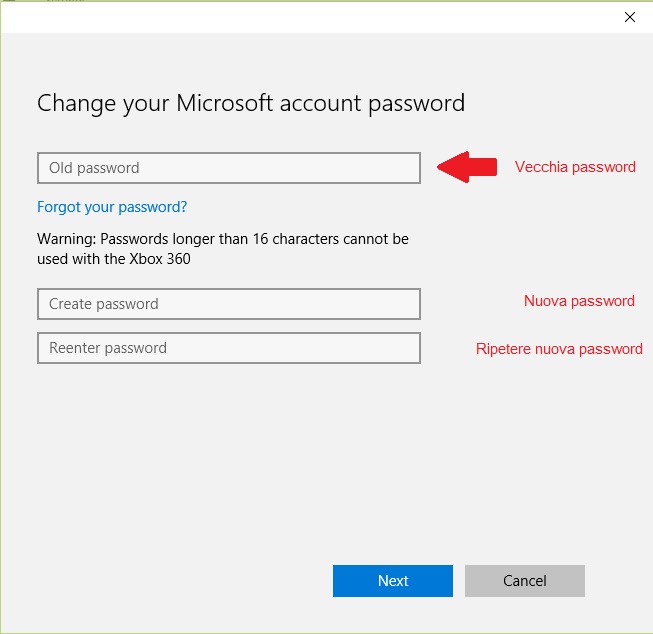The height and width of the screenshot is (634, 653).
Task: Click the Xbox 360 password length warning
Action: (223, 249)
